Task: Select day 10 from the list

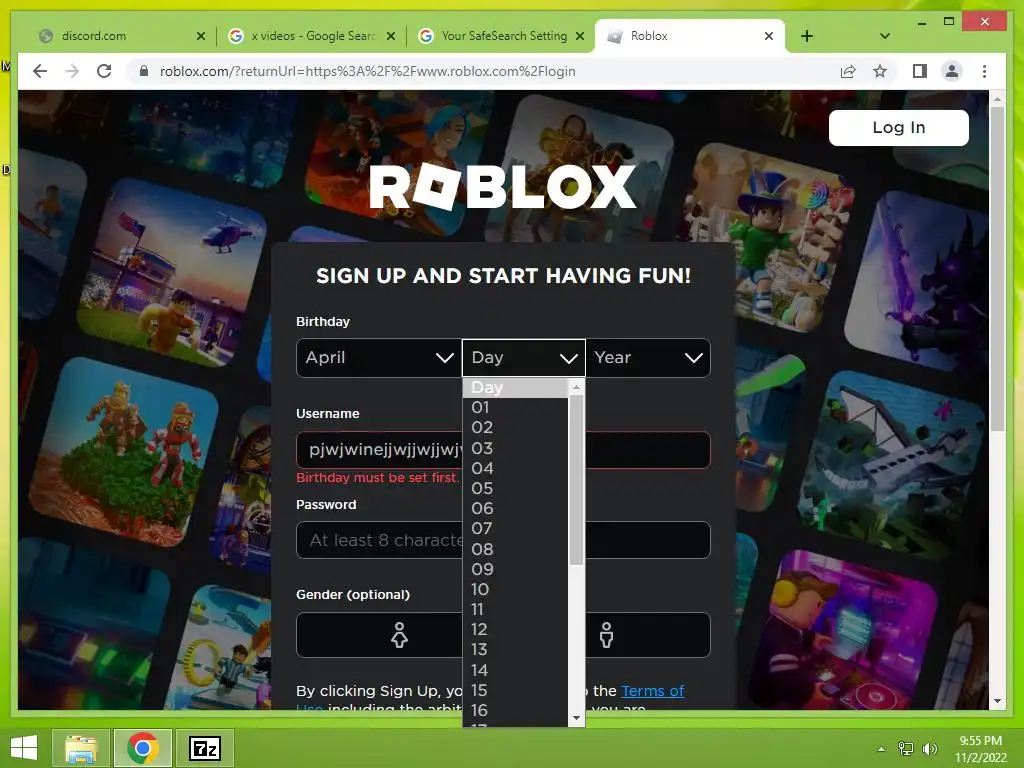Action: [x=515, y=590]
